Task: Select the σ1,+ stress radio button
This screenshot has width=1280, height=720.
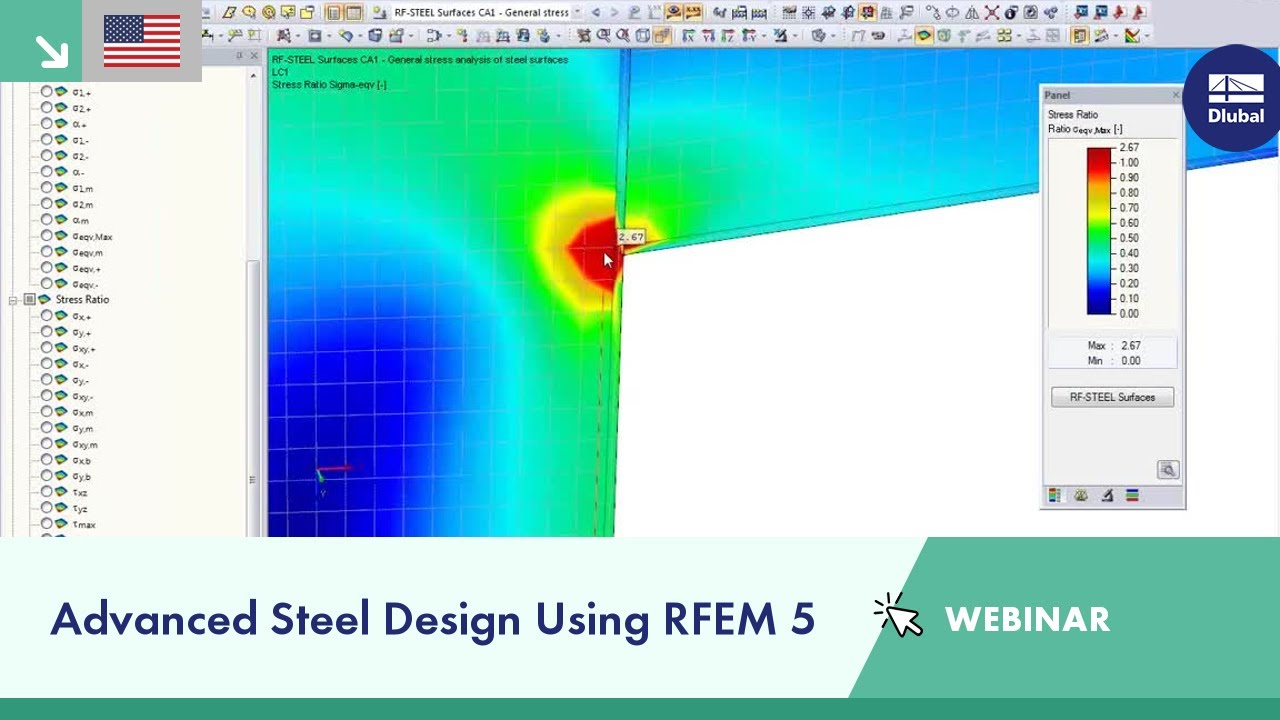Action: click(46, 93)
